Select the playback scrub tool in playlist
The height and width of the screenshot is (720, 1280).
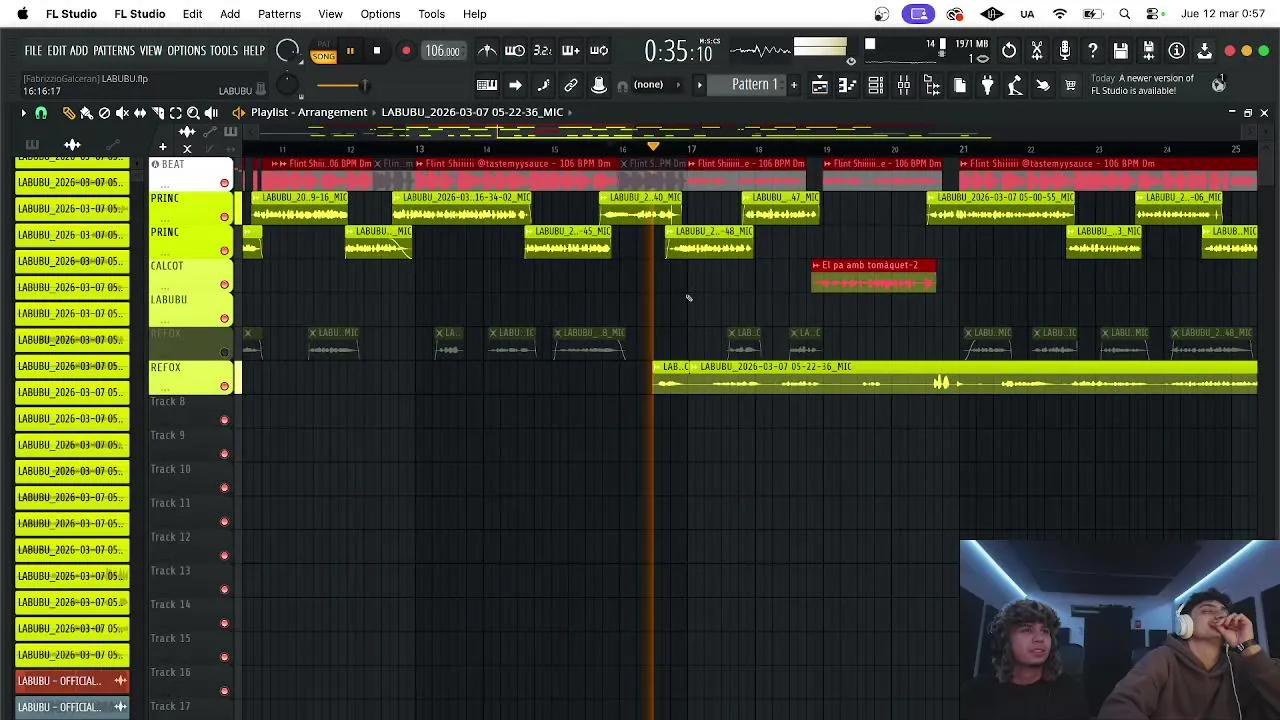pos(212,113)
